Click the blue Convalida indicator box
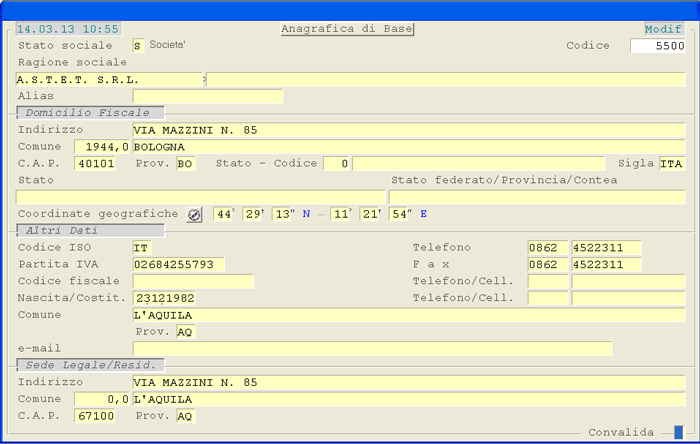This screenshot has height=444, width=700. (x=678, y=432)
